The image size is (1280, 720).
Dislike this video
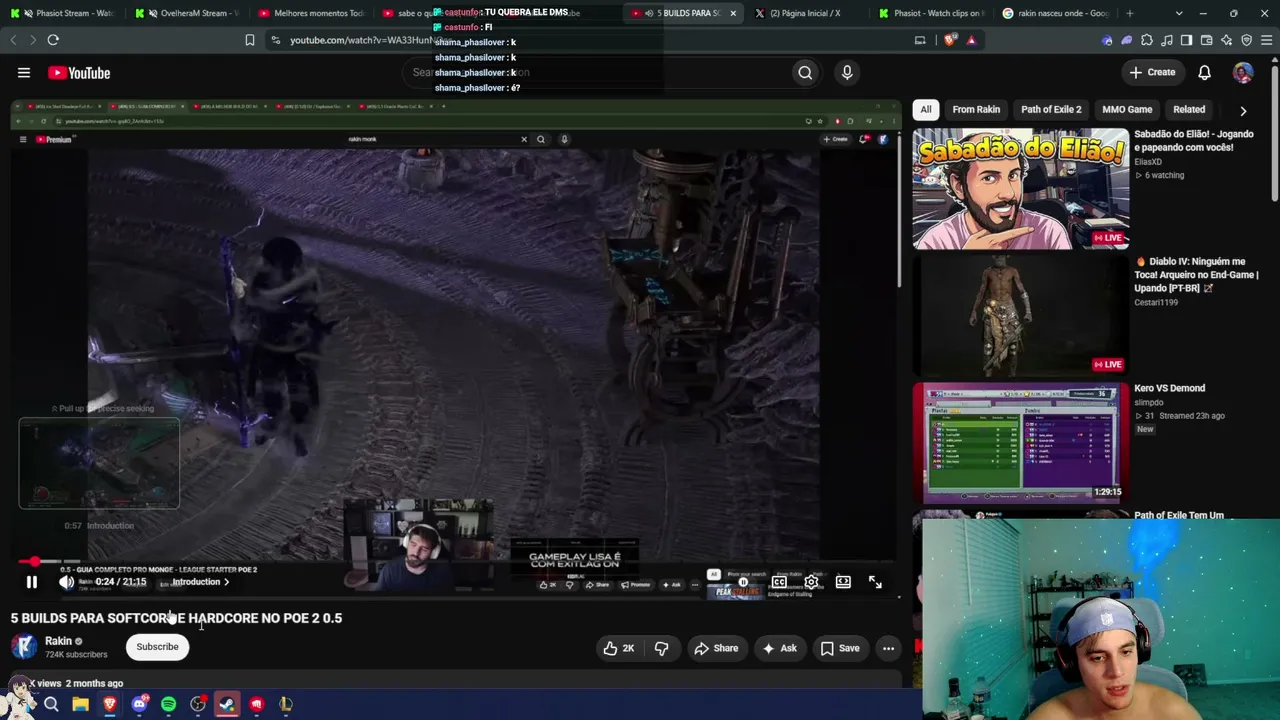click(661, 648)
